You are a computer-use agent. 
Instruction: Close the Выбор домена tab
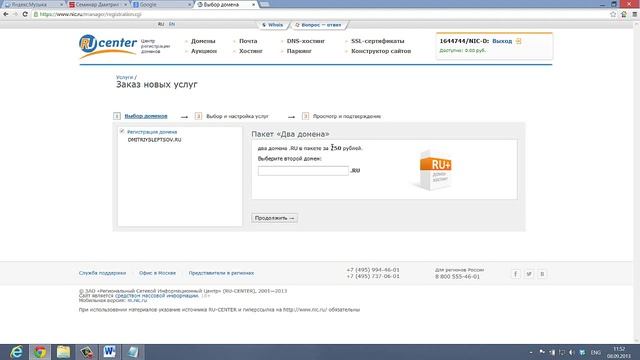(253, 4)
